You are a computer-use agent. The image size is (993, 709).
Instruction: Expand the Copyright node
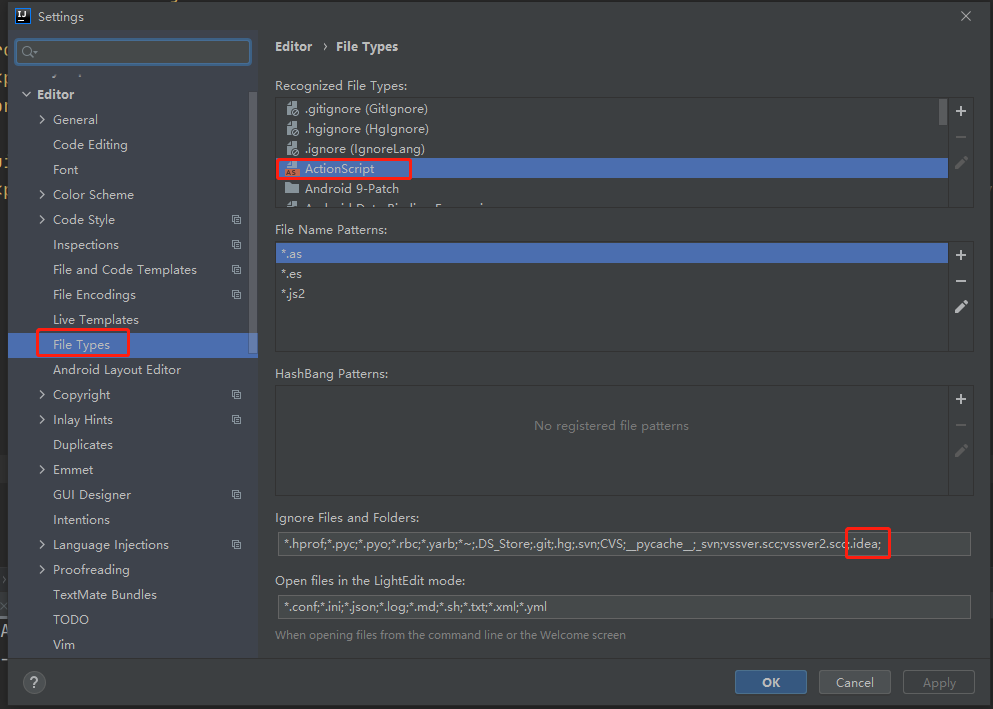42,394
